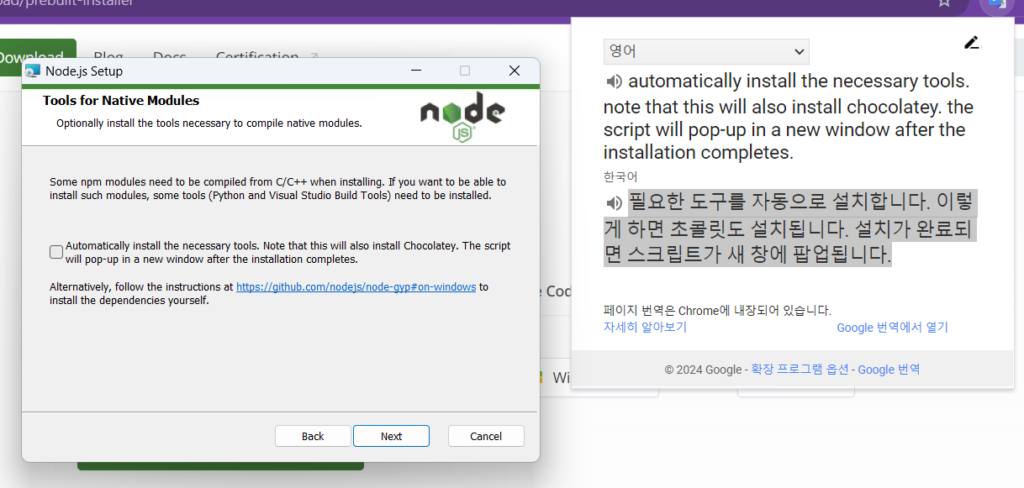This screenshot has width=1024, height=488.
Task: Click the bookmark star in the address bar
Action: 944,3
